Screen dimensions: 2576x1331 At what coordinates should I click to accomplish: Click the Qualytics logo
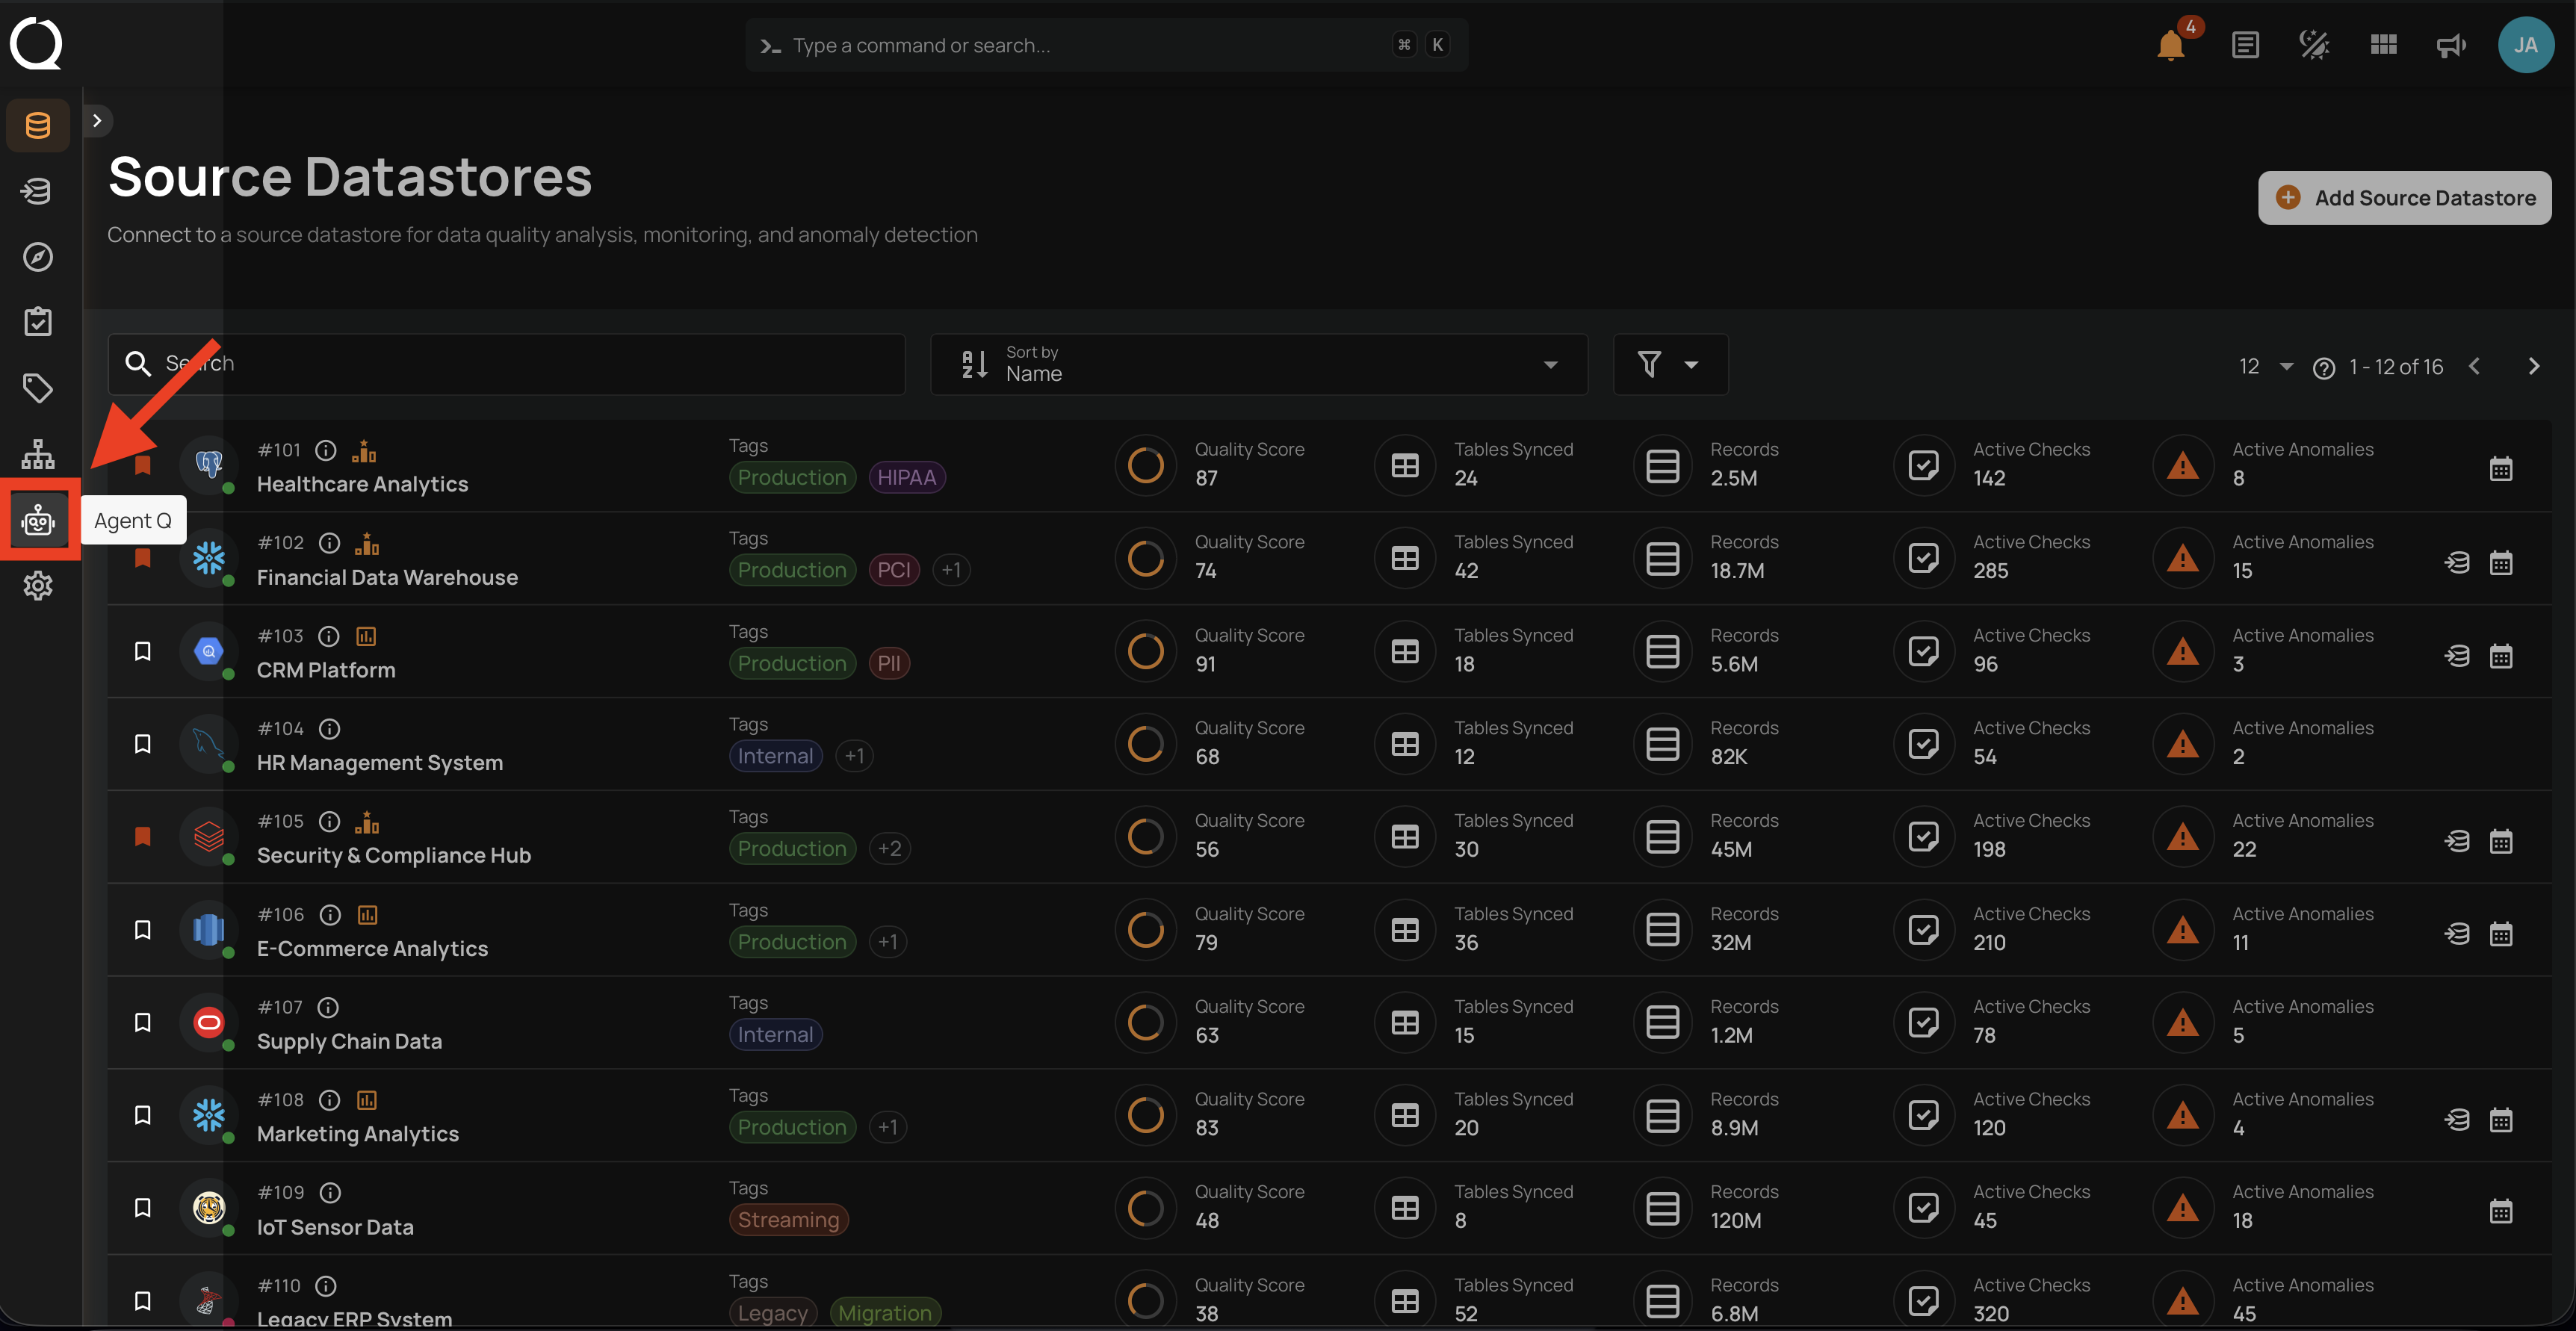tap(36, 44)
